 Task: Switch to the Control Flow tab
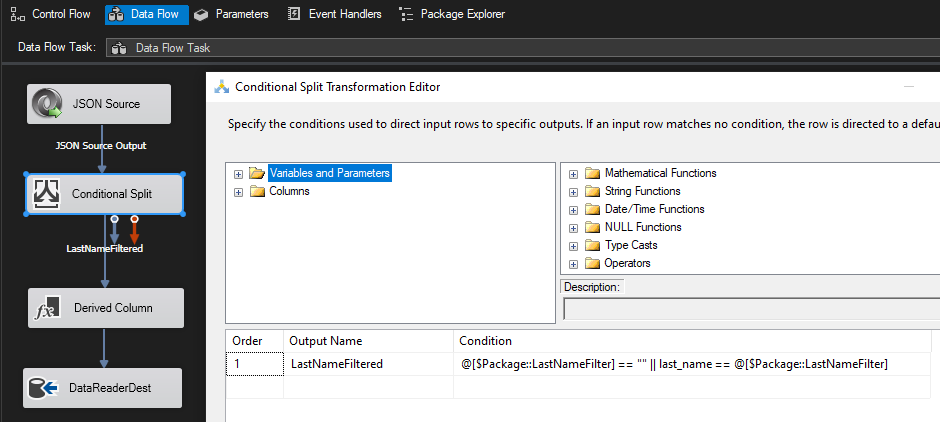tap(51, 14)
